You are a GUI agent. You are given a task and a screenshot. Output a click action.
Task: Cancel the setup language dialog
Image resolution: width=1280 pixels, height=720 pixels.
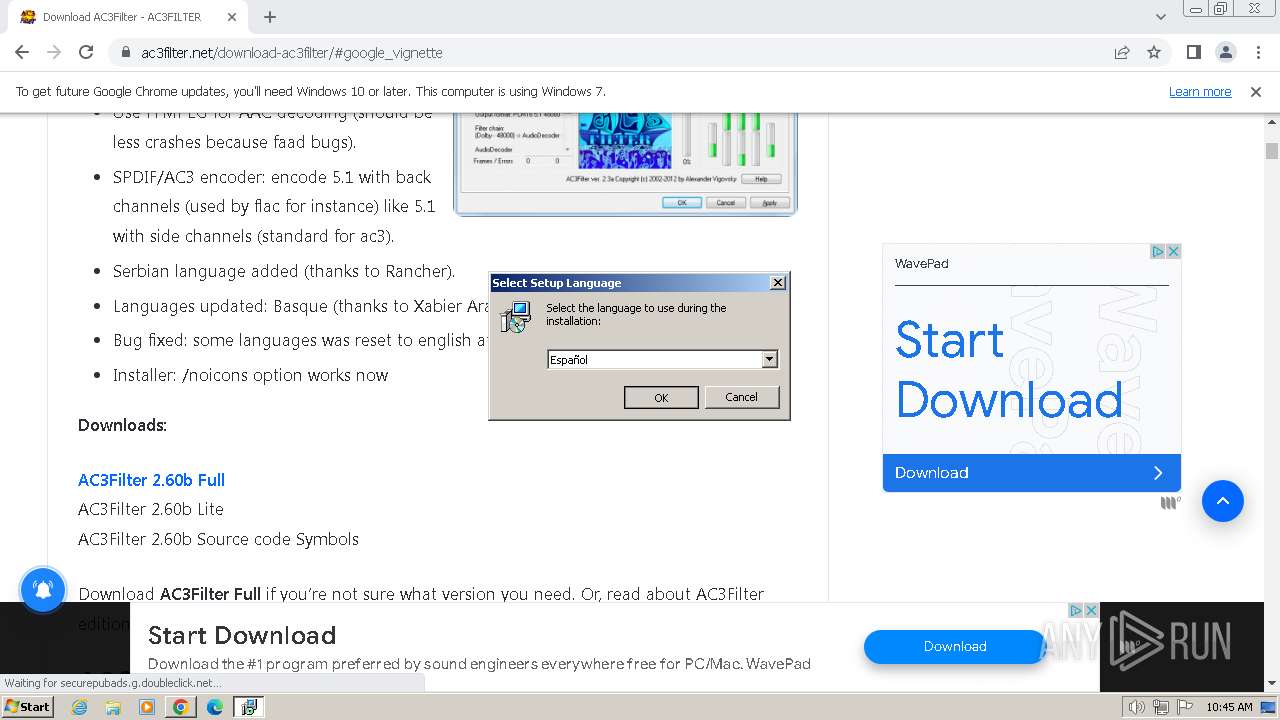tap(741, 397)
